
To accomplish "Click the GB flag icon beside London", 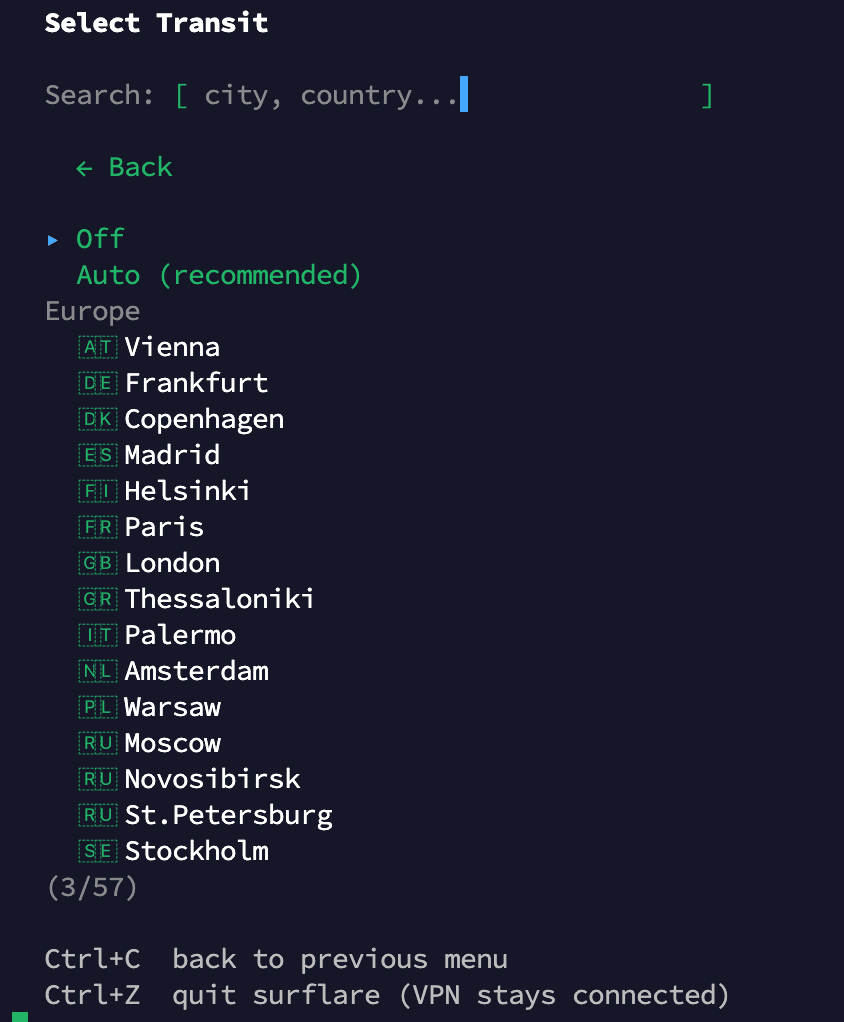I will (98, 563).
